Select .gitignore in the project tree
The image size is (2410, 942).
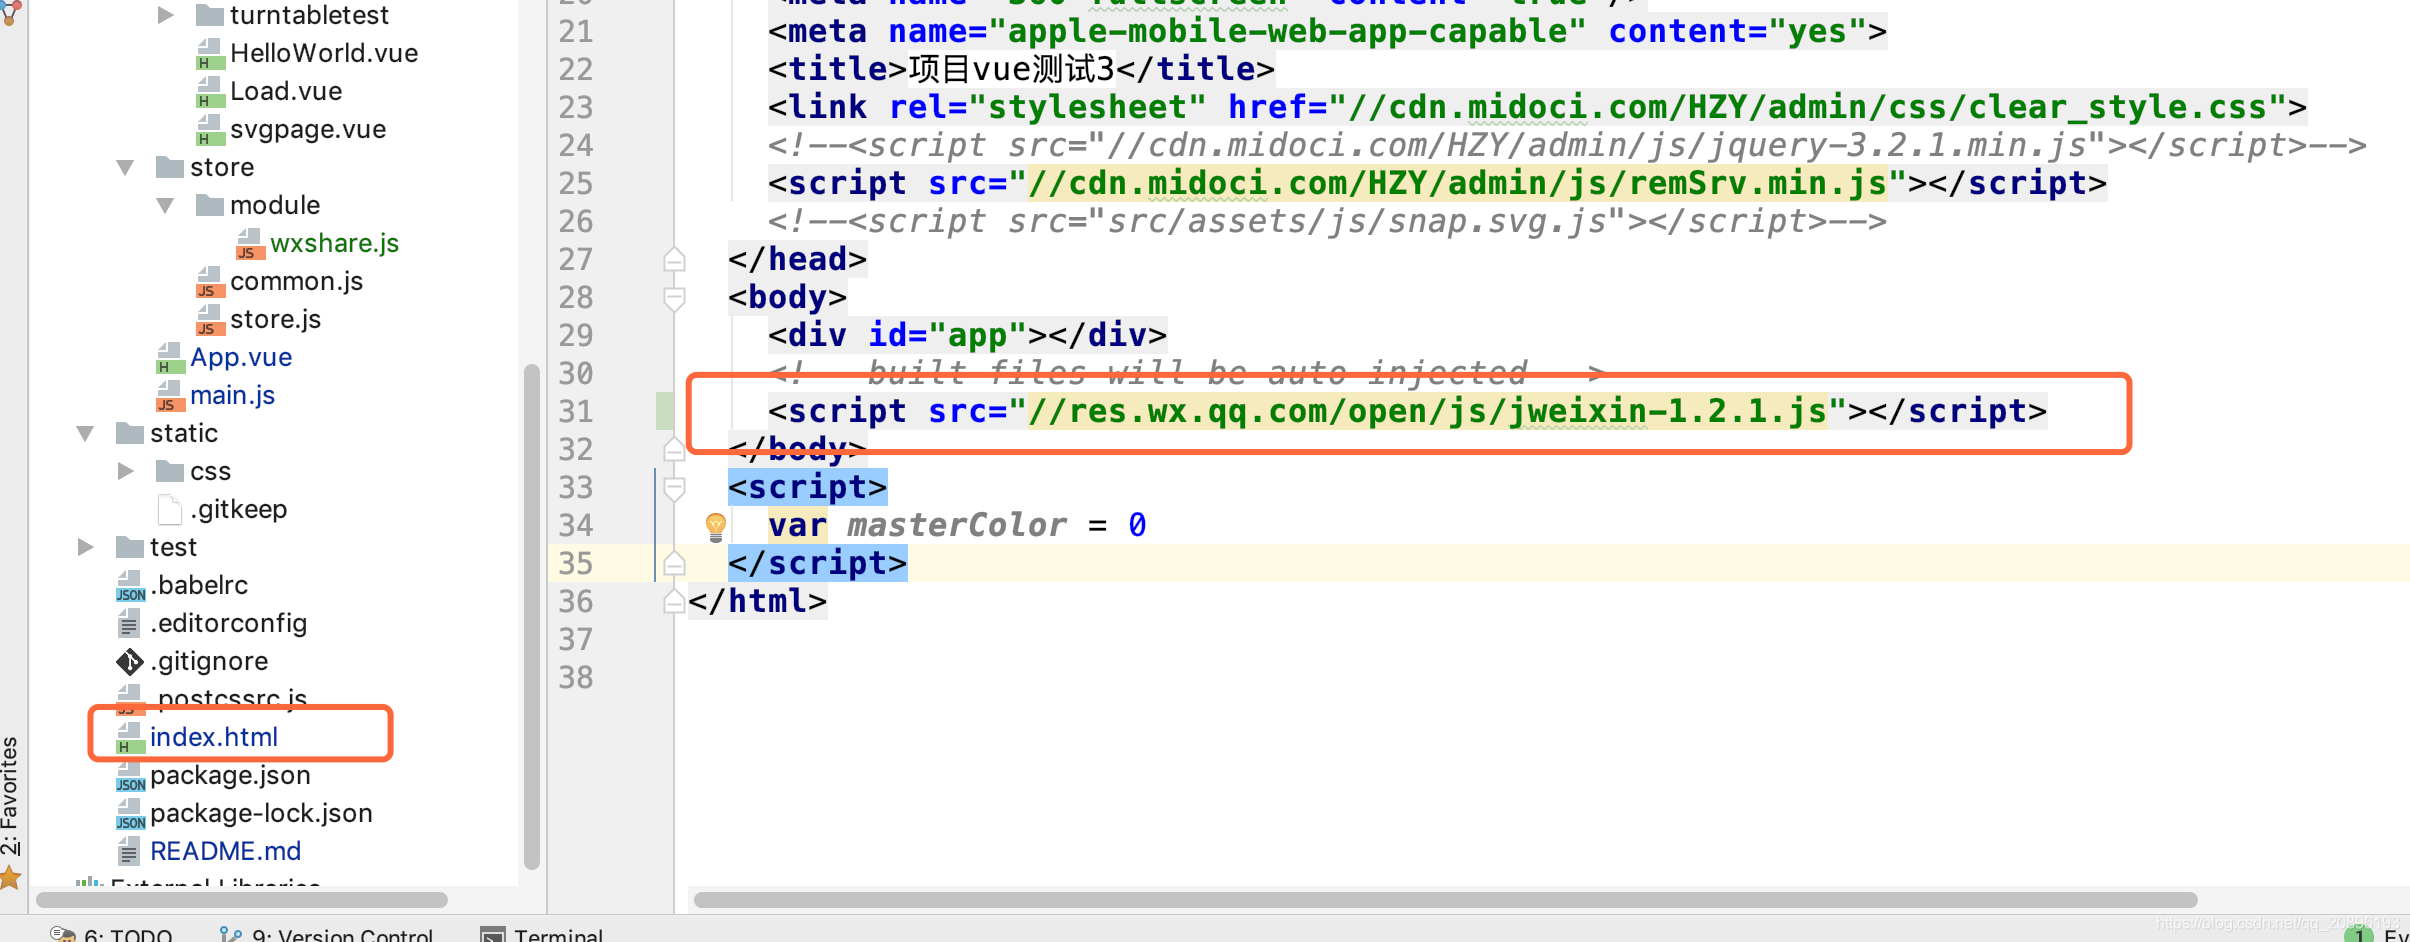click(x=209, y=661)
